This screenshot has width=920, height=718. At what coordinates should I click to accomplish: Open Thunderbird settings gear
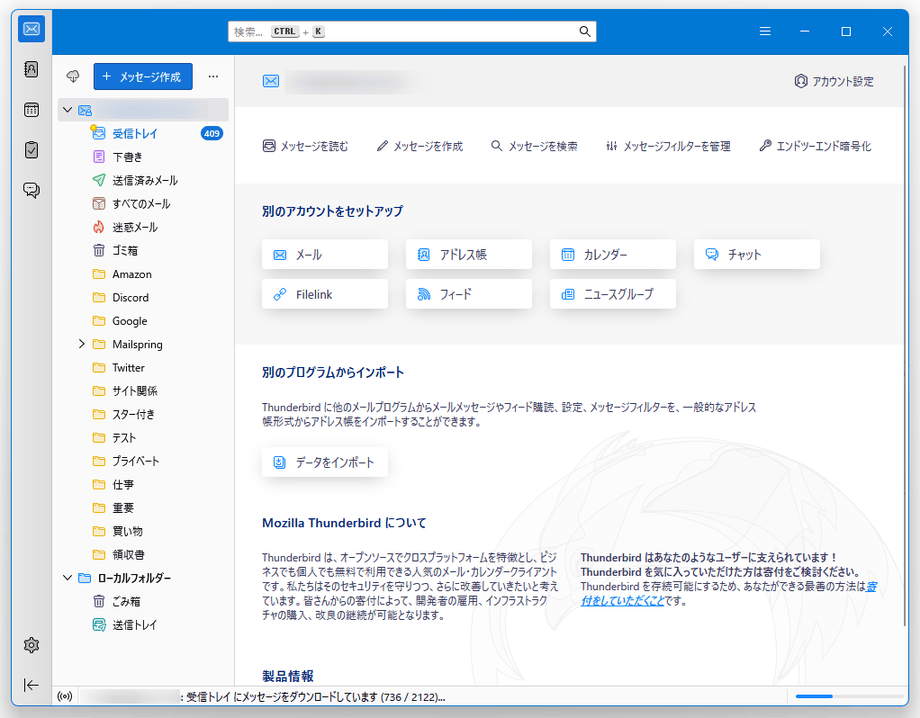click(x=32, y=645)
